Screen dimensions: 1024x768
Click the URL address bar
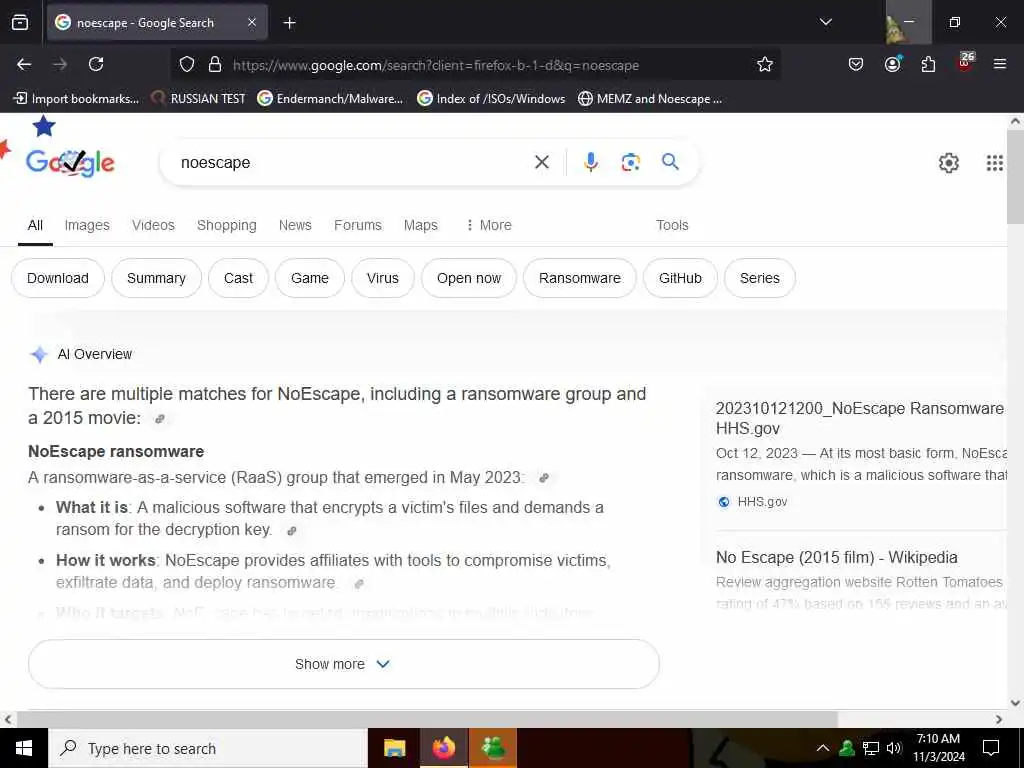[436, 65]
